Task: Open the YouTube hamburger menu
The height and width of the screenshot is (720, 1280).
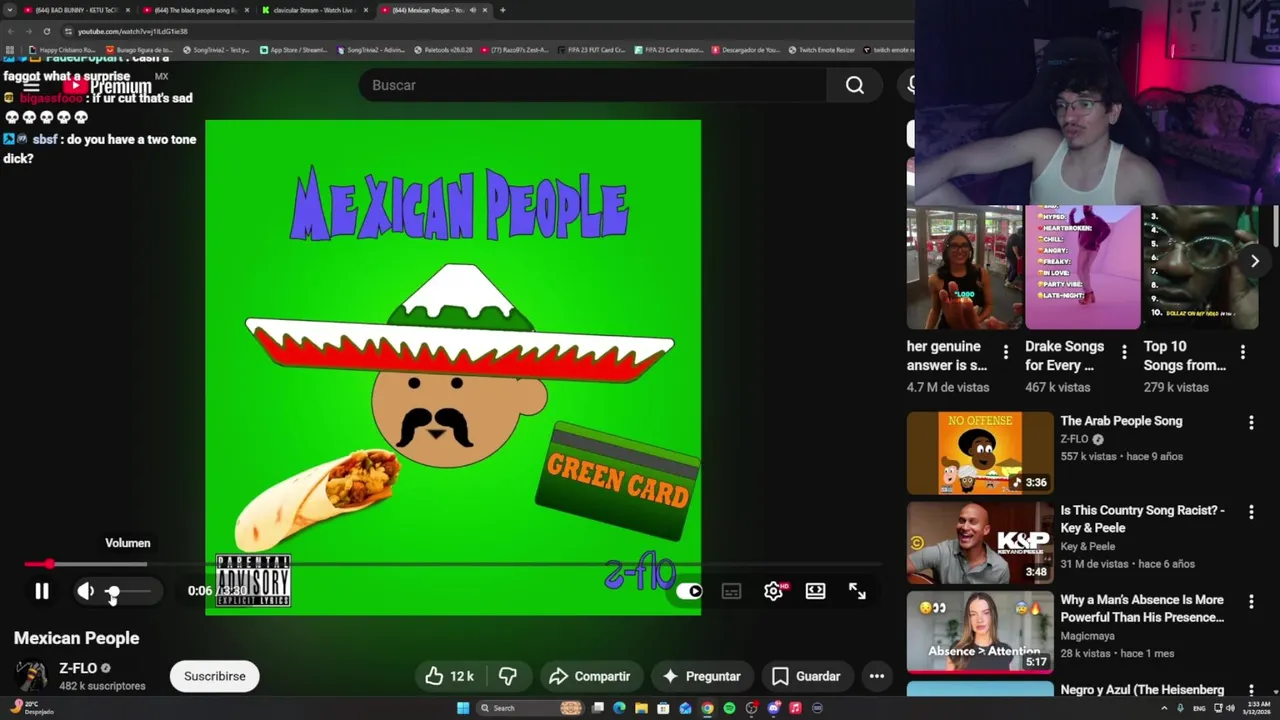Action: pos(31,86)
